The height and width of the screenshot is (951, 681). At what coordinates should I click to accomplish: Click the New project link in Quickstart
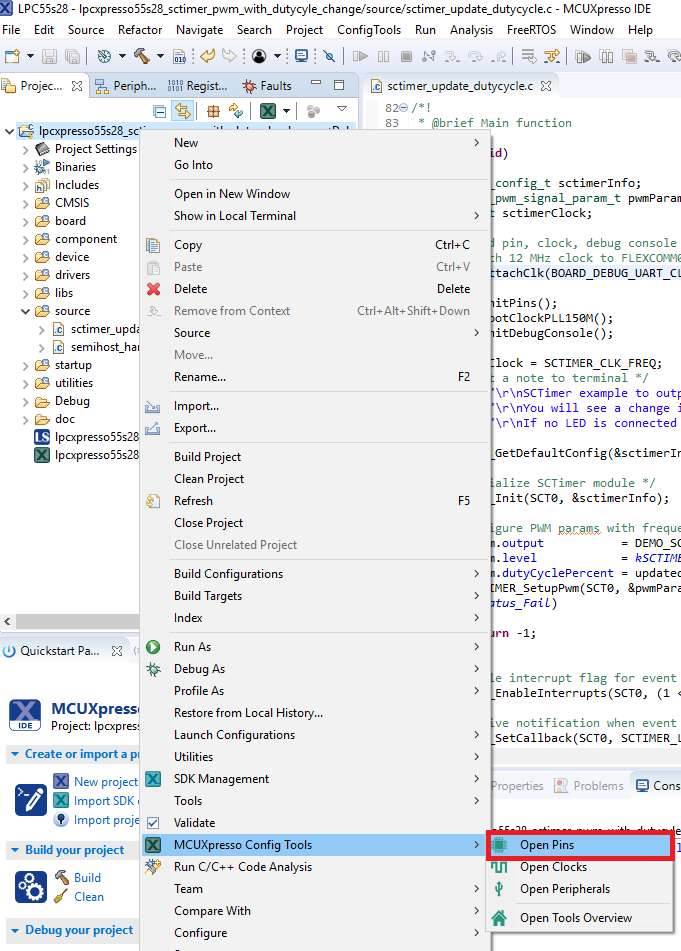point(105,782)
